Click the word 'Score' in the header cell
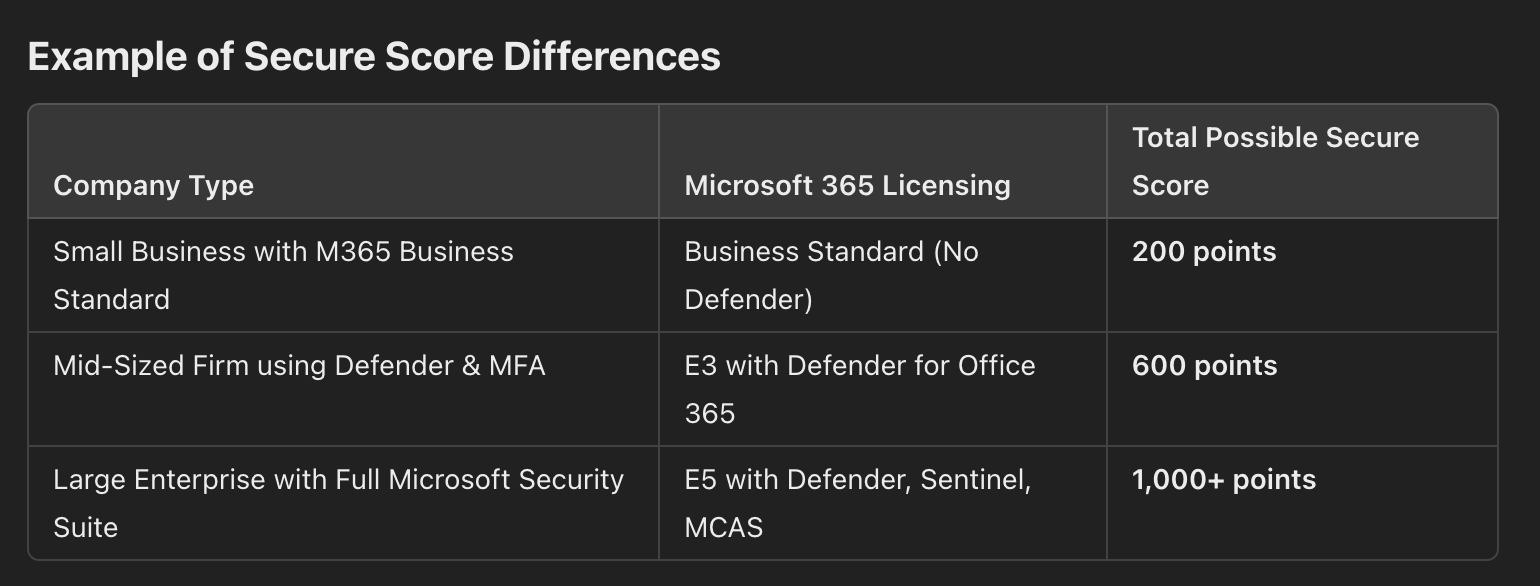Viewport: 1540px width, 586px height. point(1170,186)
